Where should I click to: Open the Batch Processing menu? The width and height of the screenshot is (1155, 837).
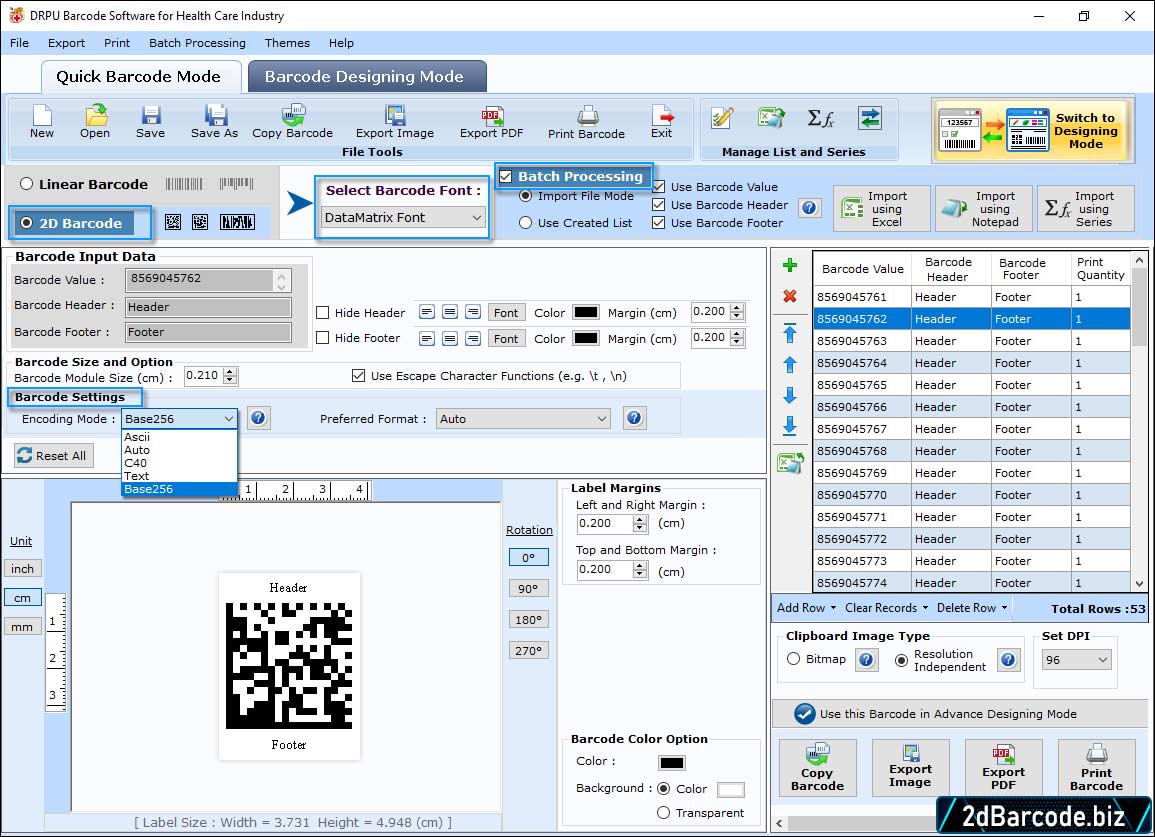point(197,43)
